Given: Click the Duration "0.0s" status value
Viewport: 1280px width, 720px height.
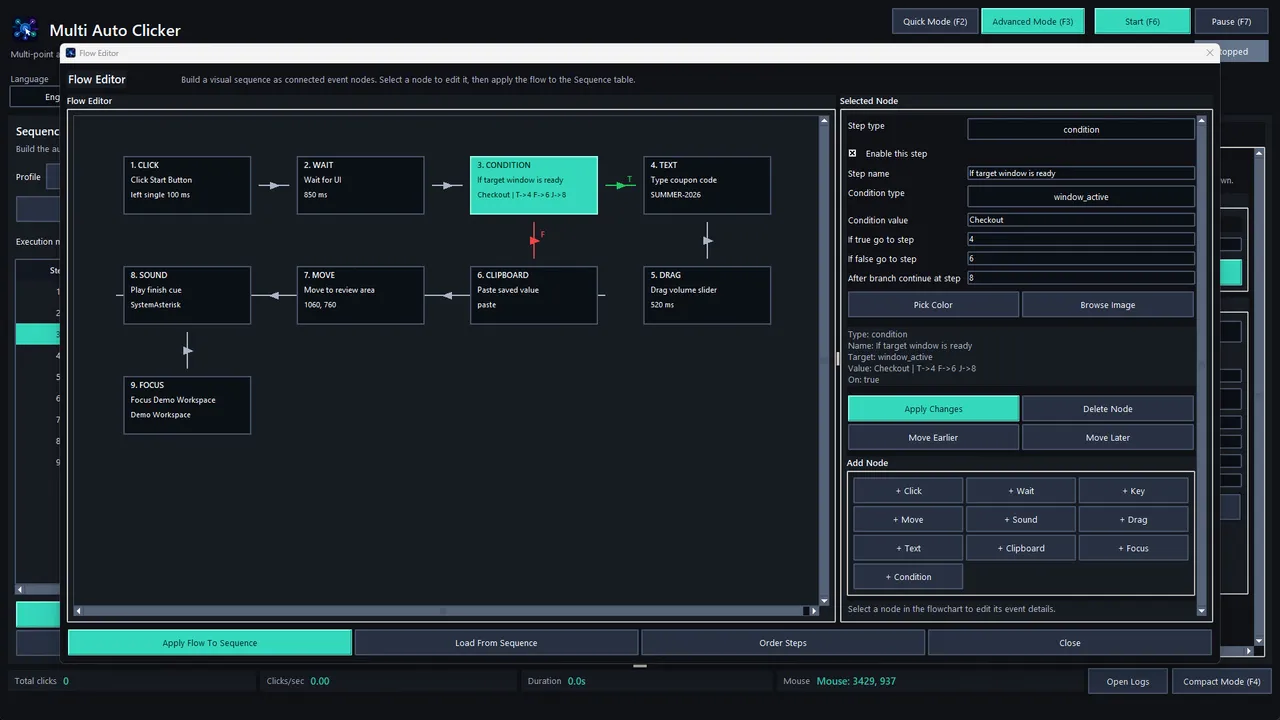Looking at the screenshot, I should (576, 682).
